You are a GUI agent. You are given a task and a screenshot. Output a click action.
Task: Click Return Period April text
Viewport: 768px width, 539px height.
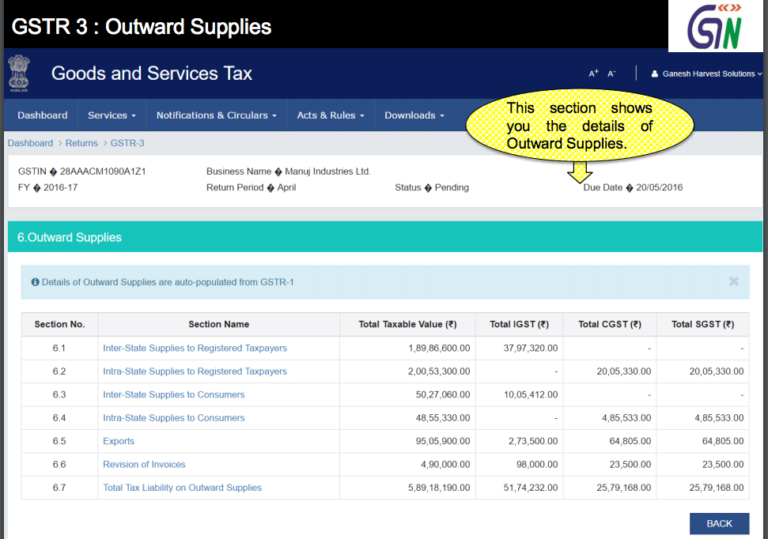tap(251, 188)
